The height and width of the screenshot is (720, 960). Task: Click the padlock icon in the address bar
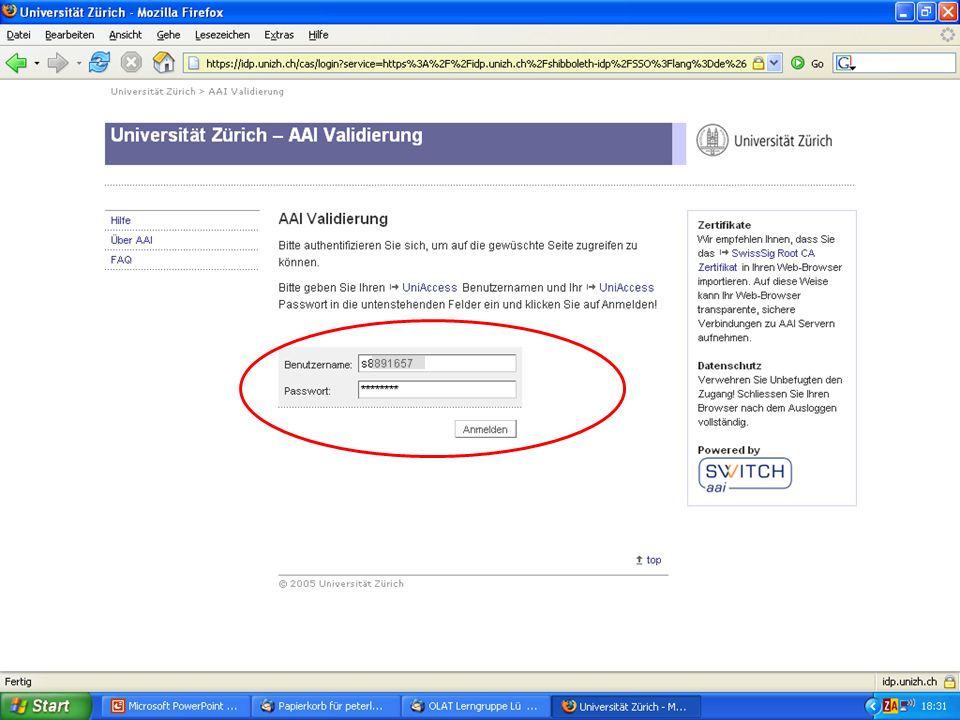pyautogui.click(x=758, y=63)
